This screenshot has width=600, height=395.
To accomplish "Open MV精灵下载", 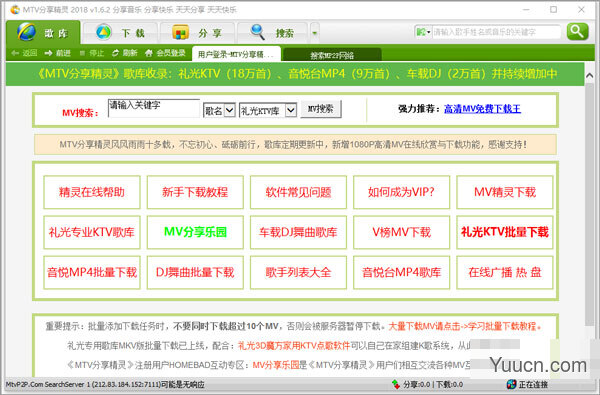I will tap(505, 192).
